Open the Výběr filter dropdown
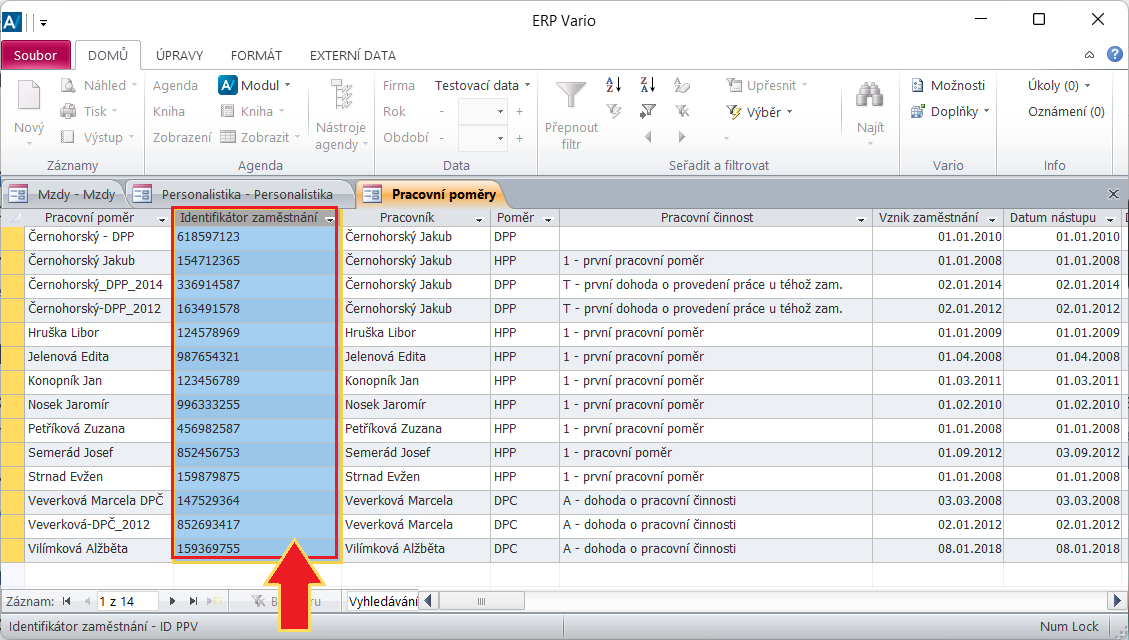Viewport: 1129px width, 640px height. (x=761, y=112)
